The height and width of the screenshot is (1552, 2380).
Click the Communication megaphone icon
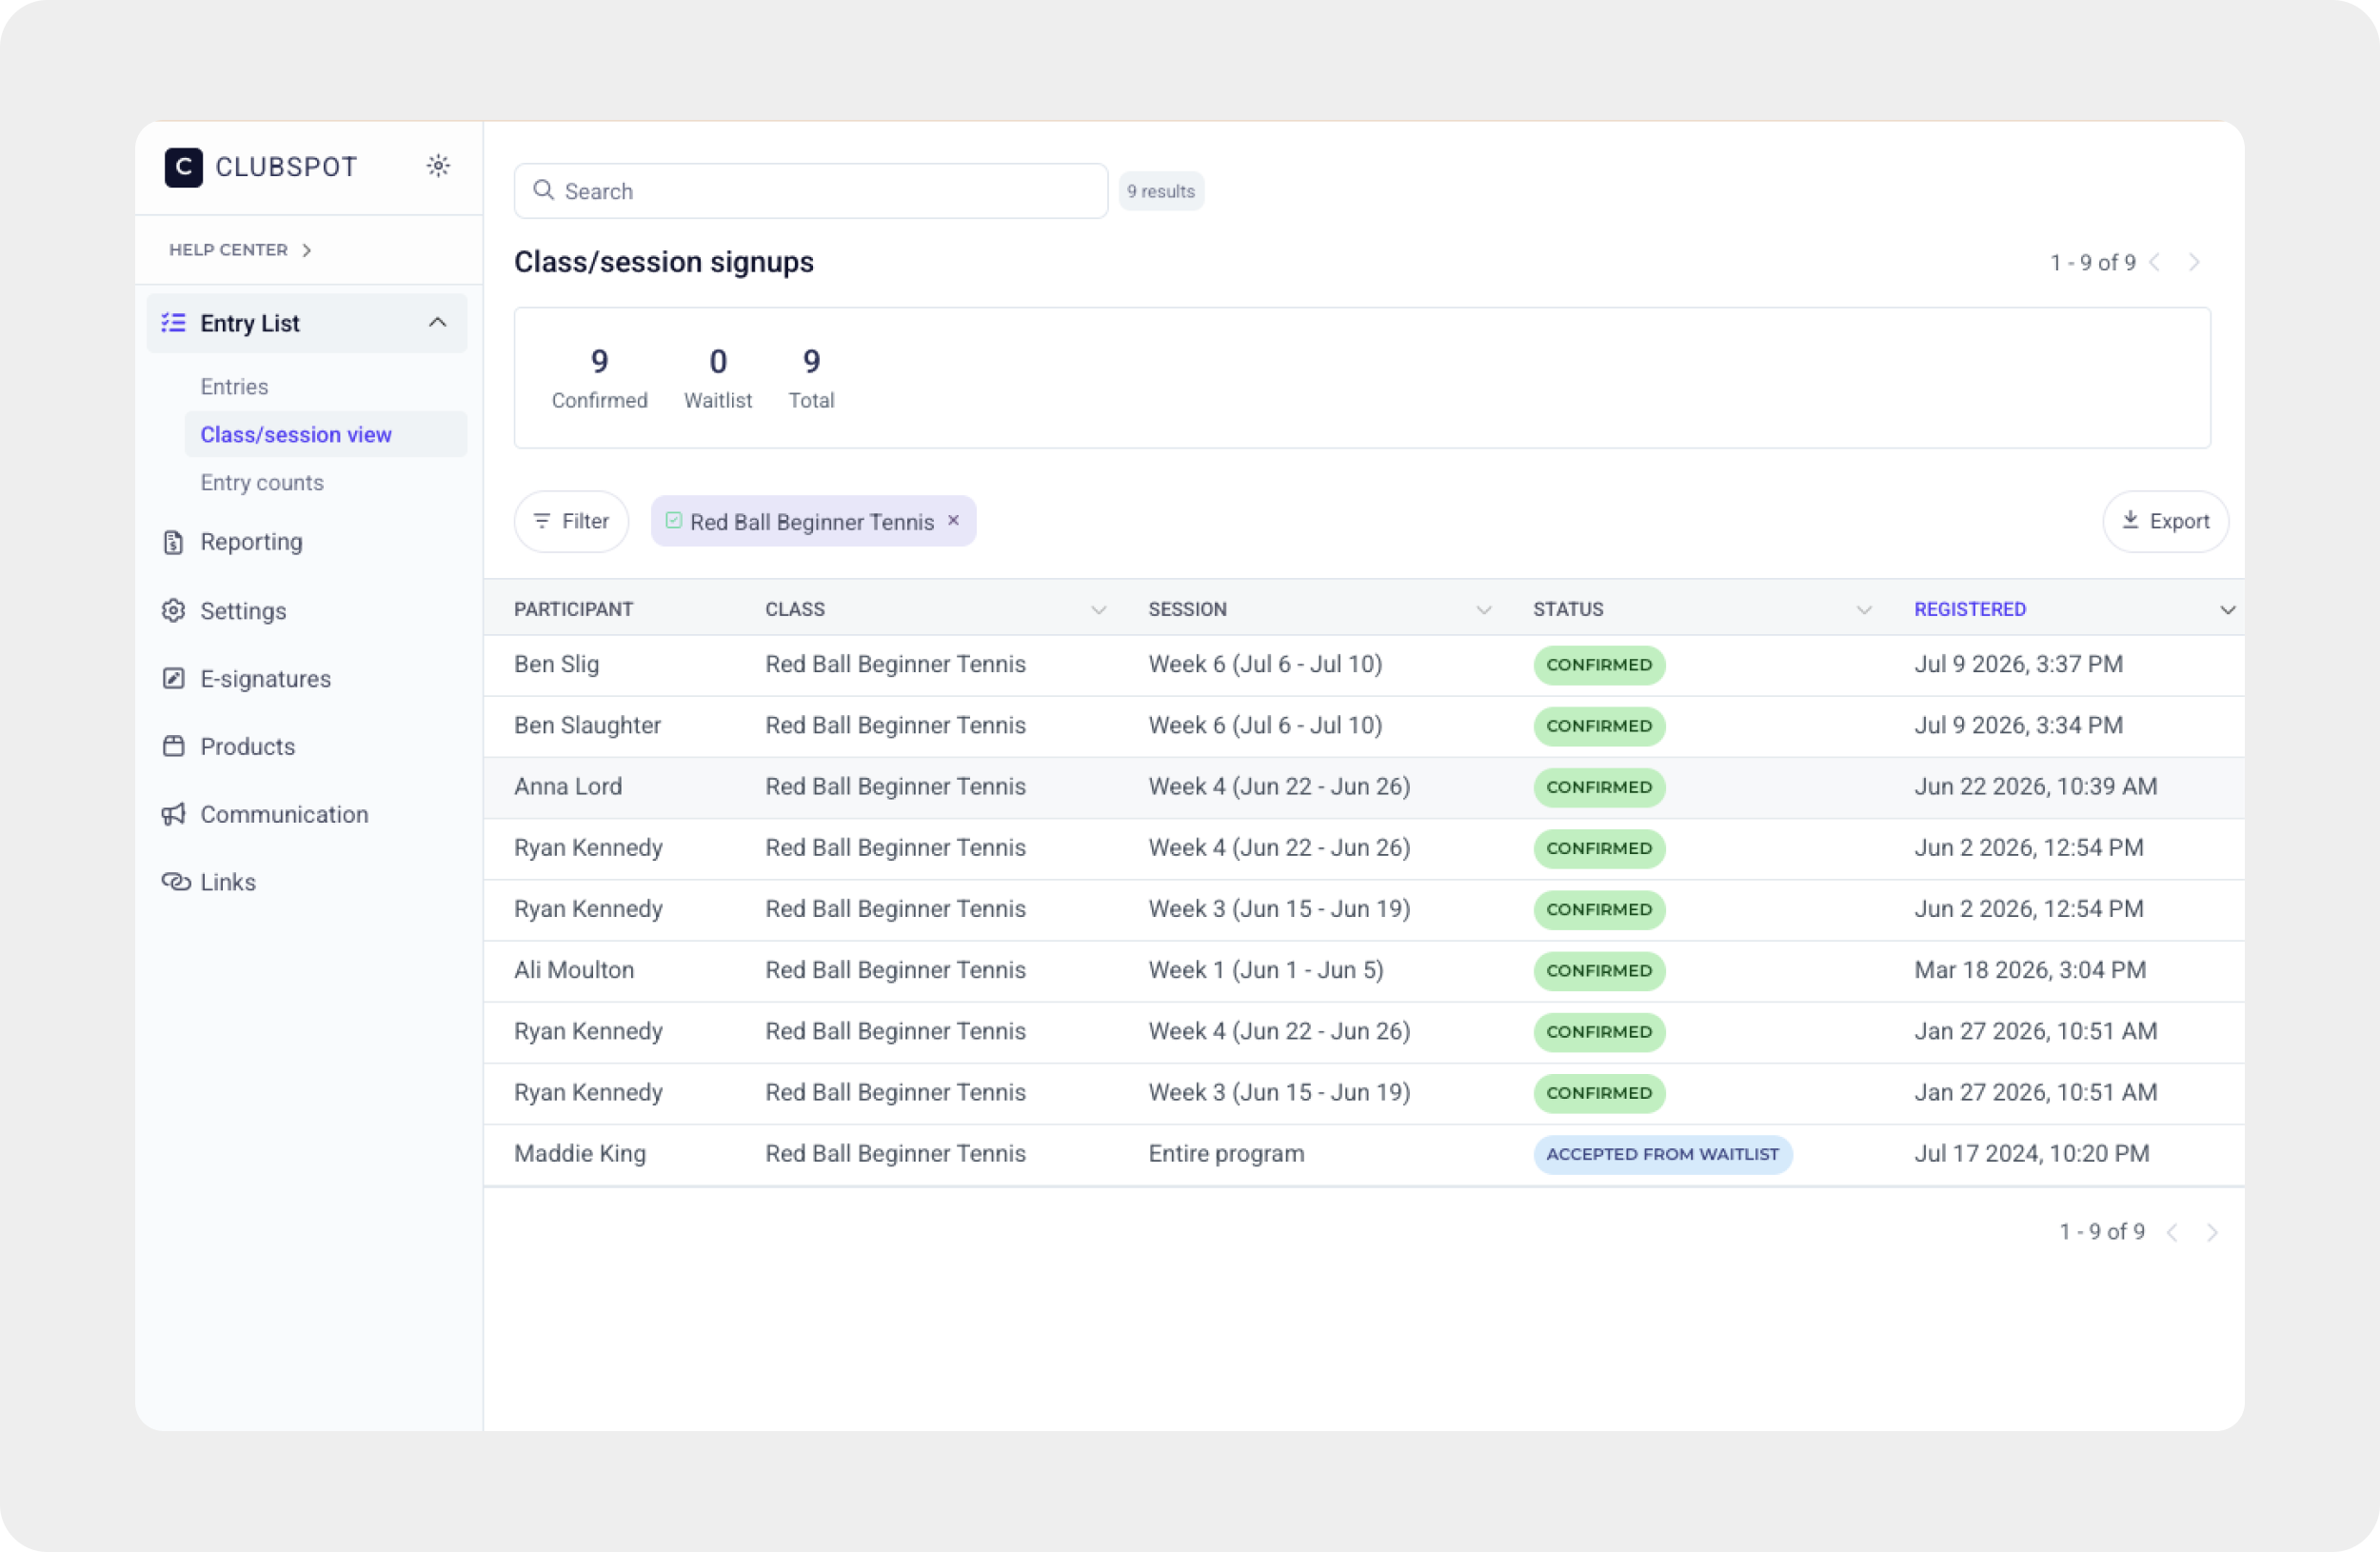pyautogui.click(x=174, y=814)
